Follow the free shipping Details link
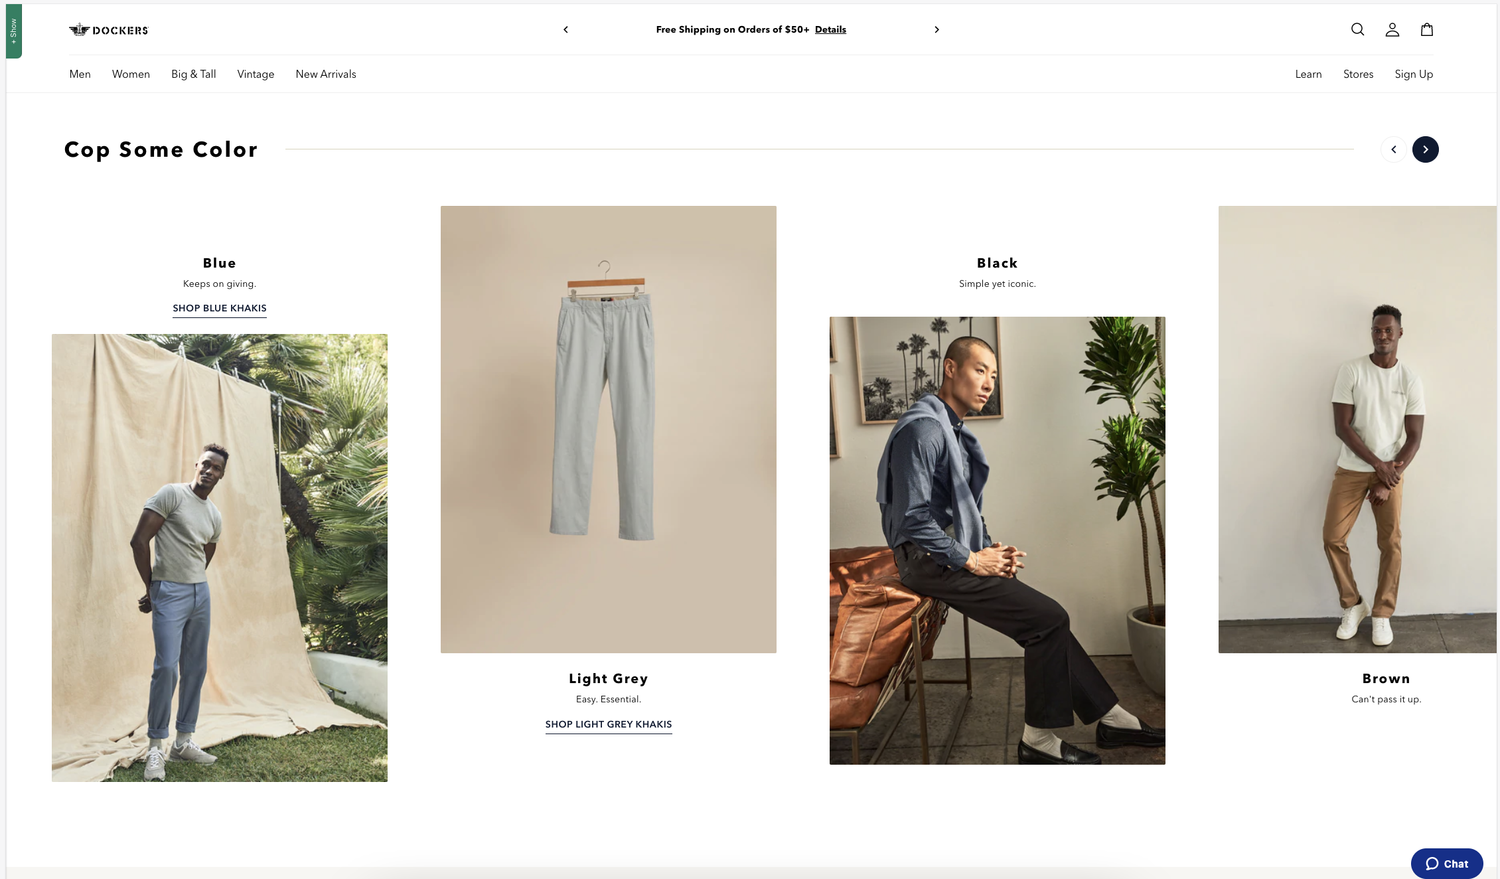Screen dimensions: 1500x879 830,30
